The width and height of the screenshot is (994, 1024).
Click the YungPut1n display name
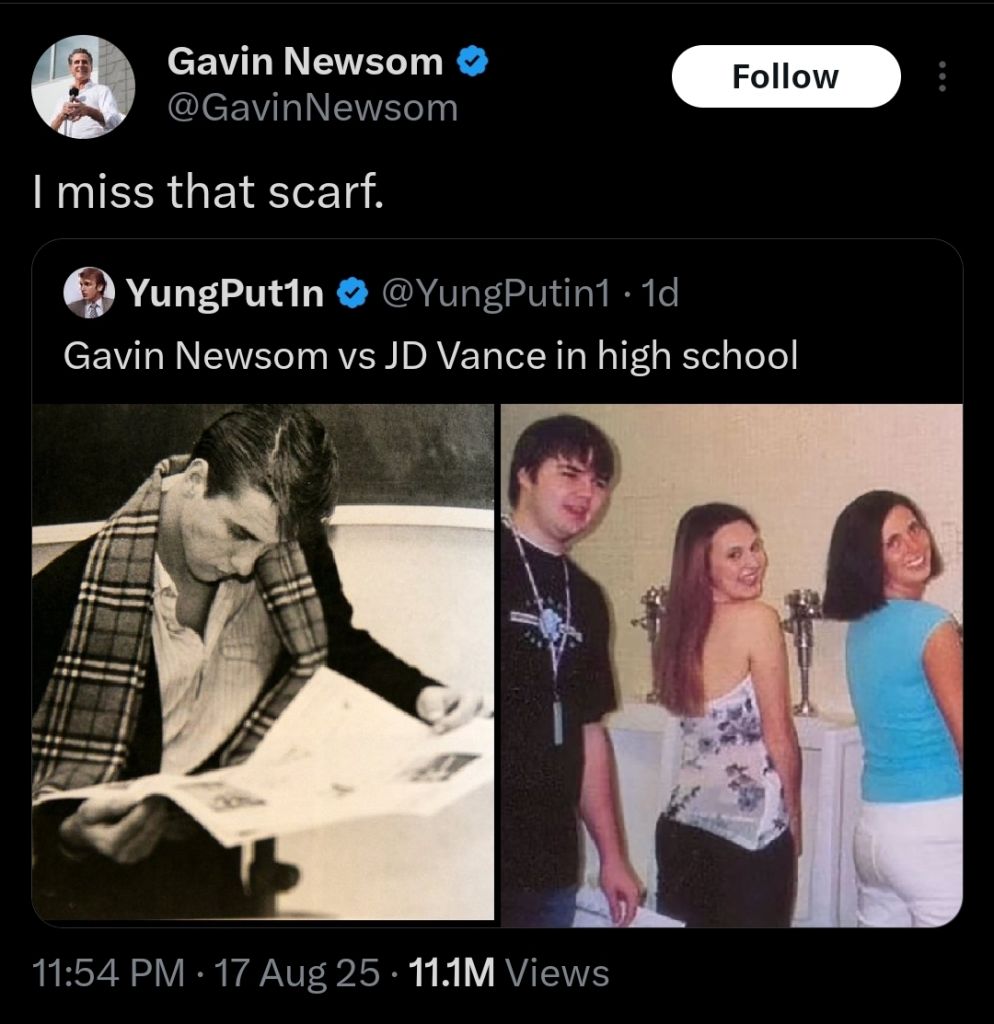[x=225, y=293]
